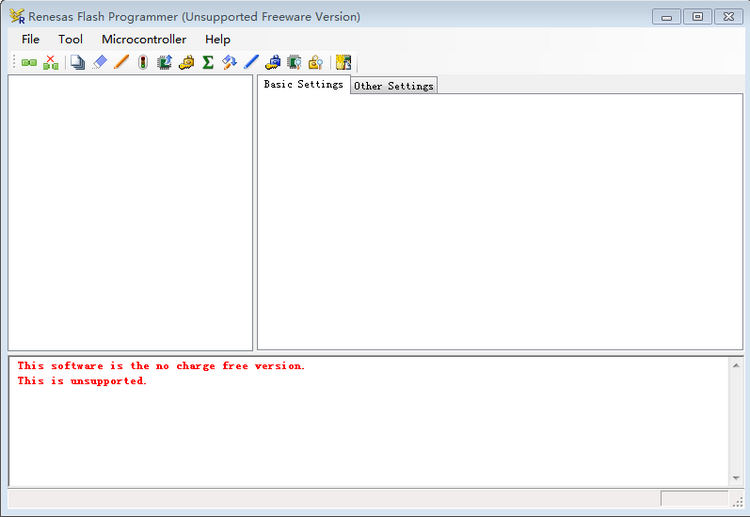750x517 pixels.
Task: Click the yellow lock and key Set Security icon
Action: (186, 62)
